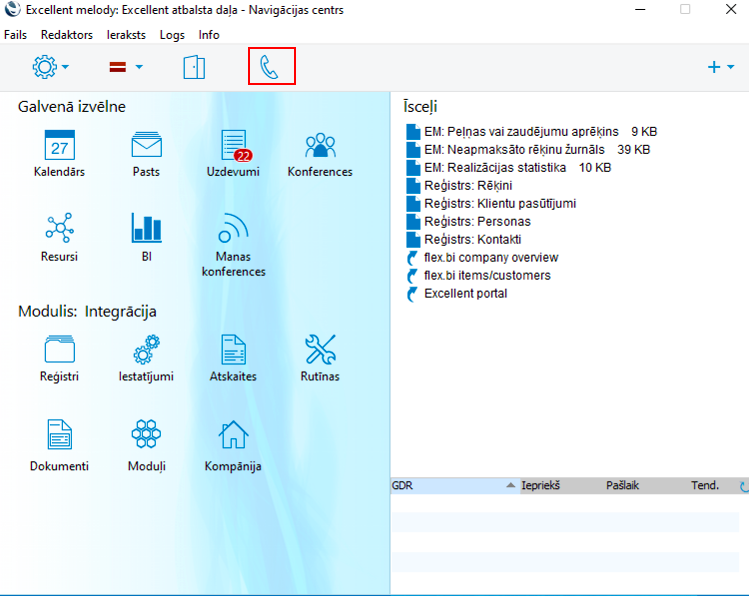Open the Rutīnas tools icon
Screen dimensions: 749x596
pos(320,351)
